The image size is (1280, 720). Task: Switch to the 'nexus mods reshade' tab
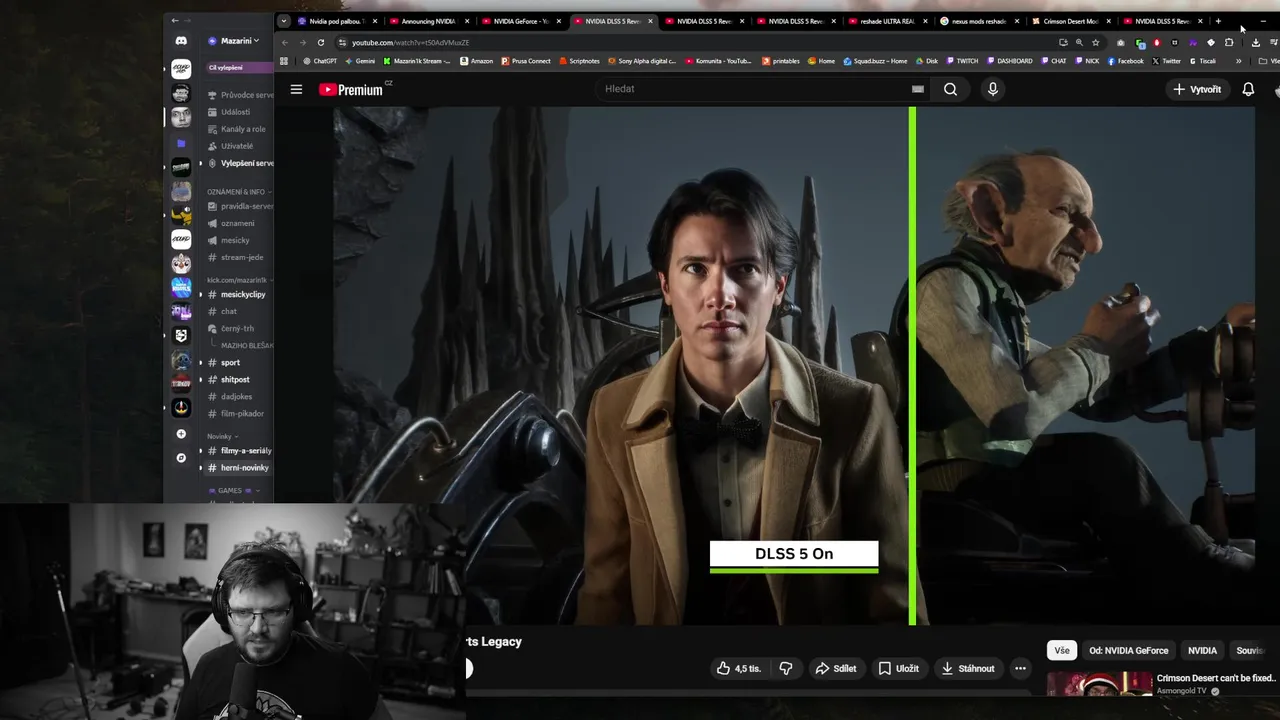coord(979,21)
